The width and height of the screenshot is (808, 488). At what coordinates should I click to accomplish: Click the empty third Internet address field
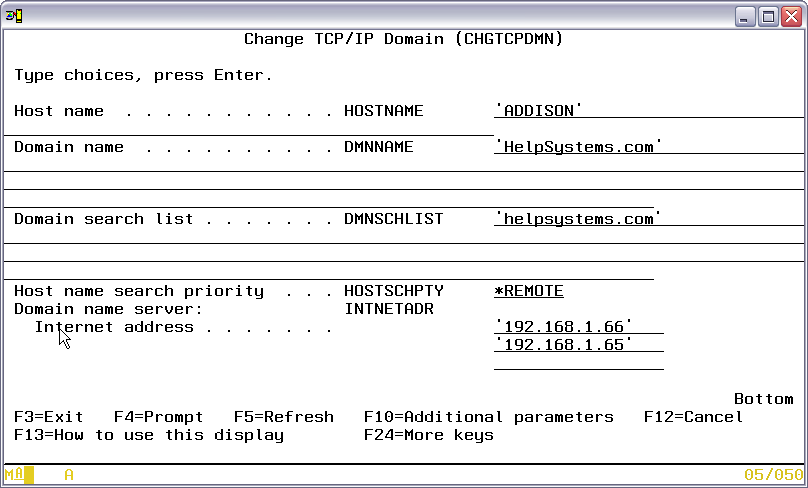tap(578, 363)
